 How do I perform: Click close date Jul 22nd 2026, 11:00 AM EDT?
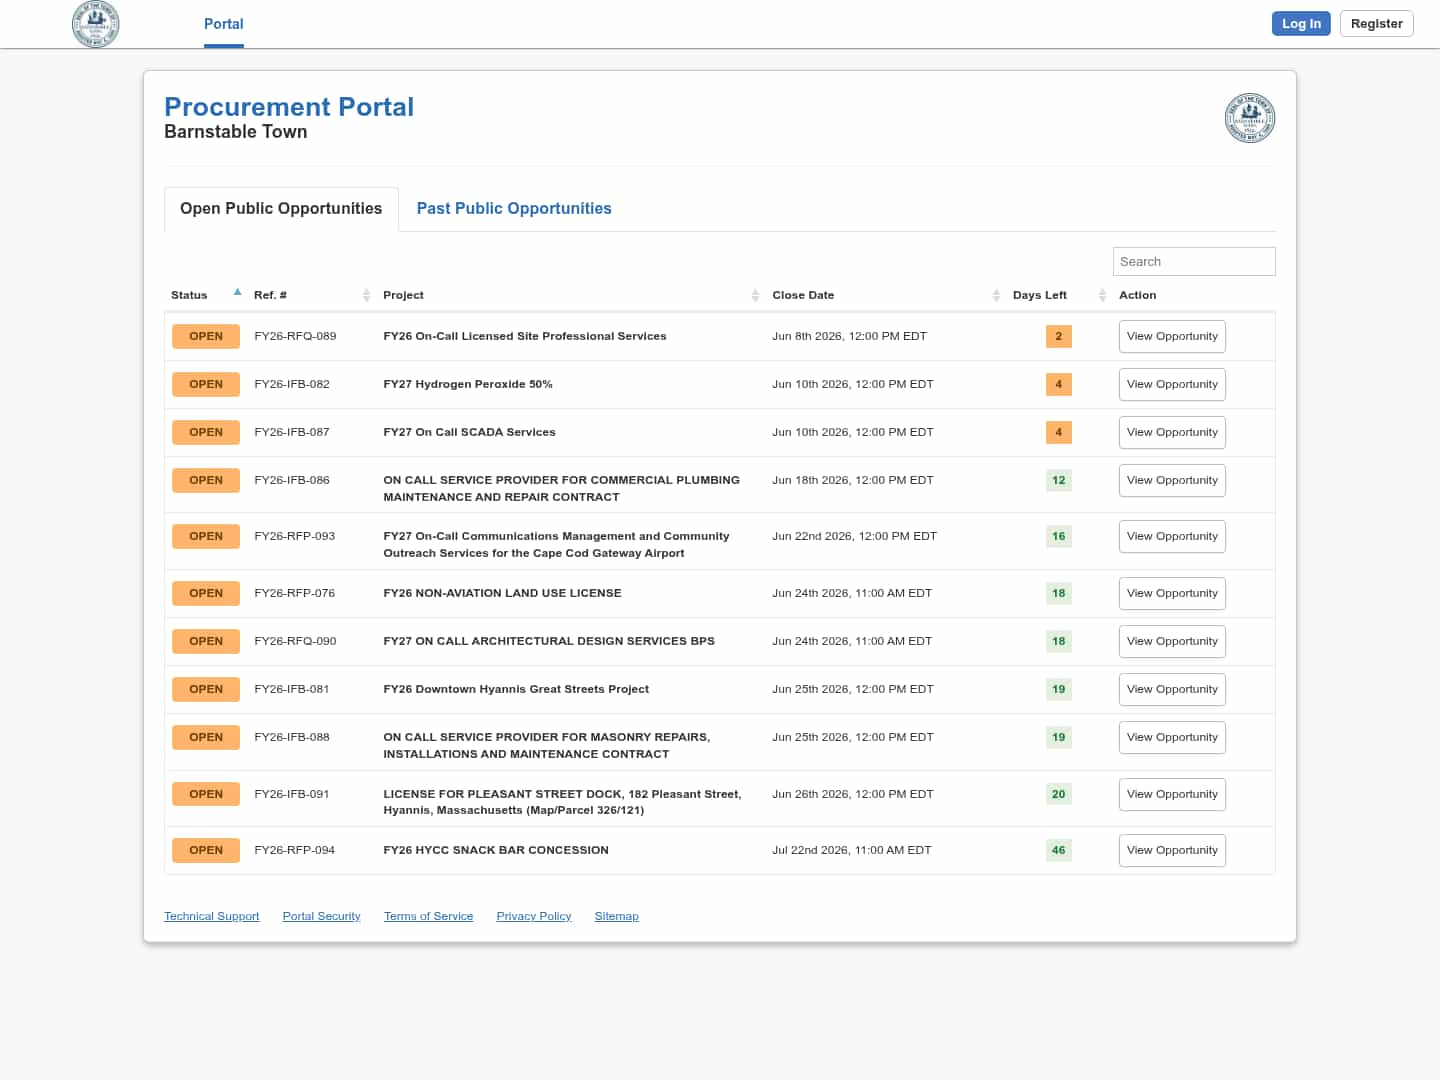pos(852,850)
